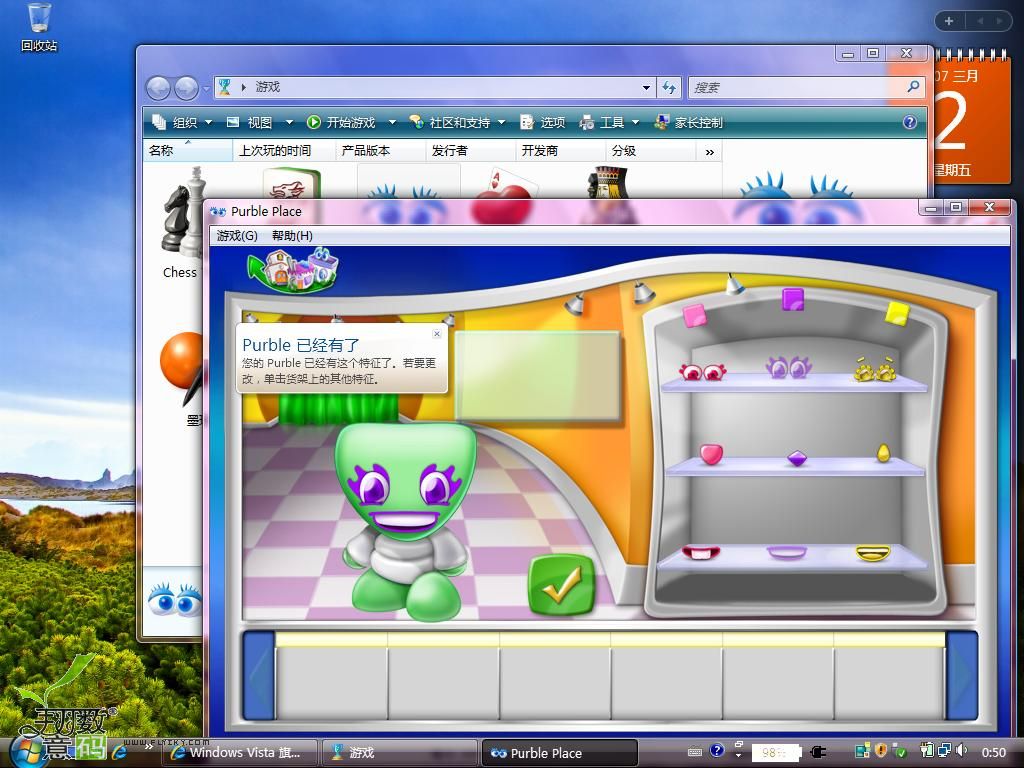Select the purple mouth on bottom shelf

pyautogui.click(x=786, y=552)
